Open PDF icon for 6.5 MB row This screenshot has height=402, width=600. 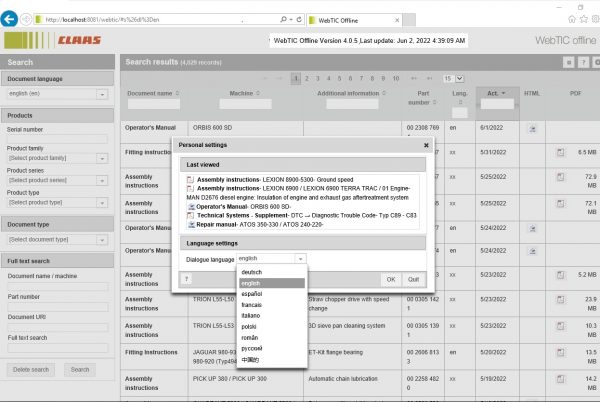pyautogui.click(x=560, y=153)
